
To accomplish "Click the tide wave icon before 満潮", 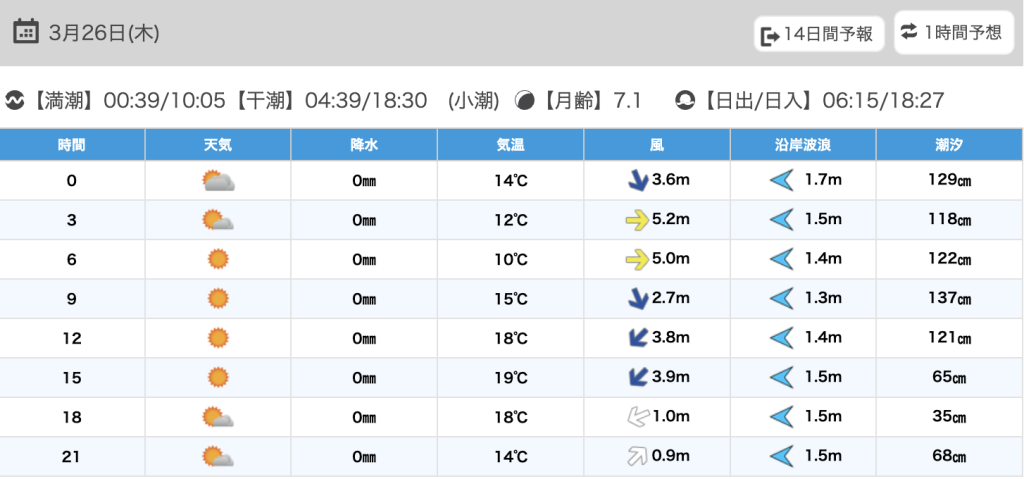I will click(15, 101).
